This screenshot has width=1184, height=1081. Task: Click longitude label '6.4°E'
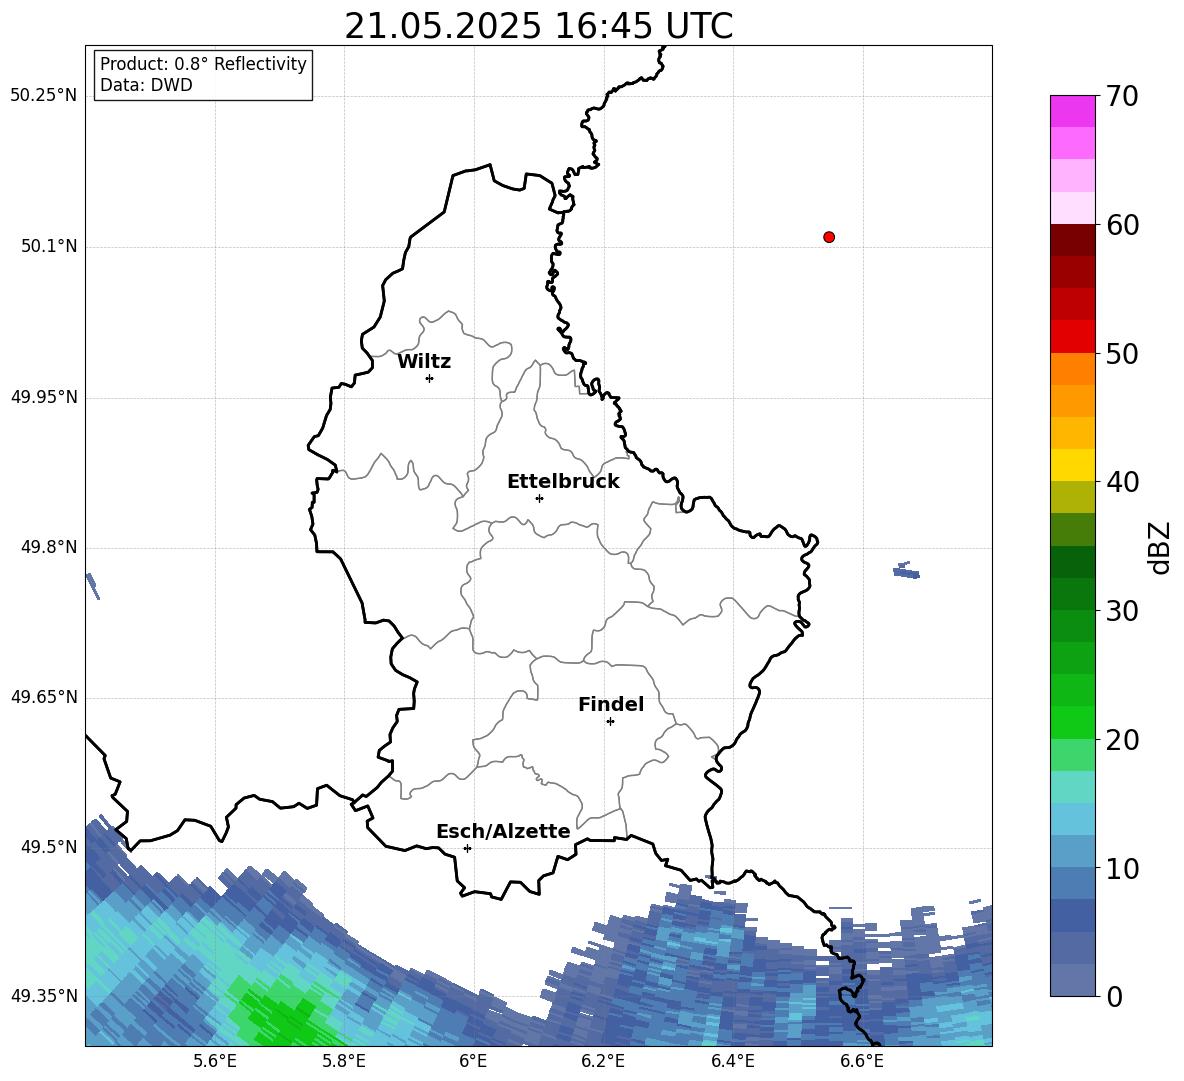(x=732, y=1061)
